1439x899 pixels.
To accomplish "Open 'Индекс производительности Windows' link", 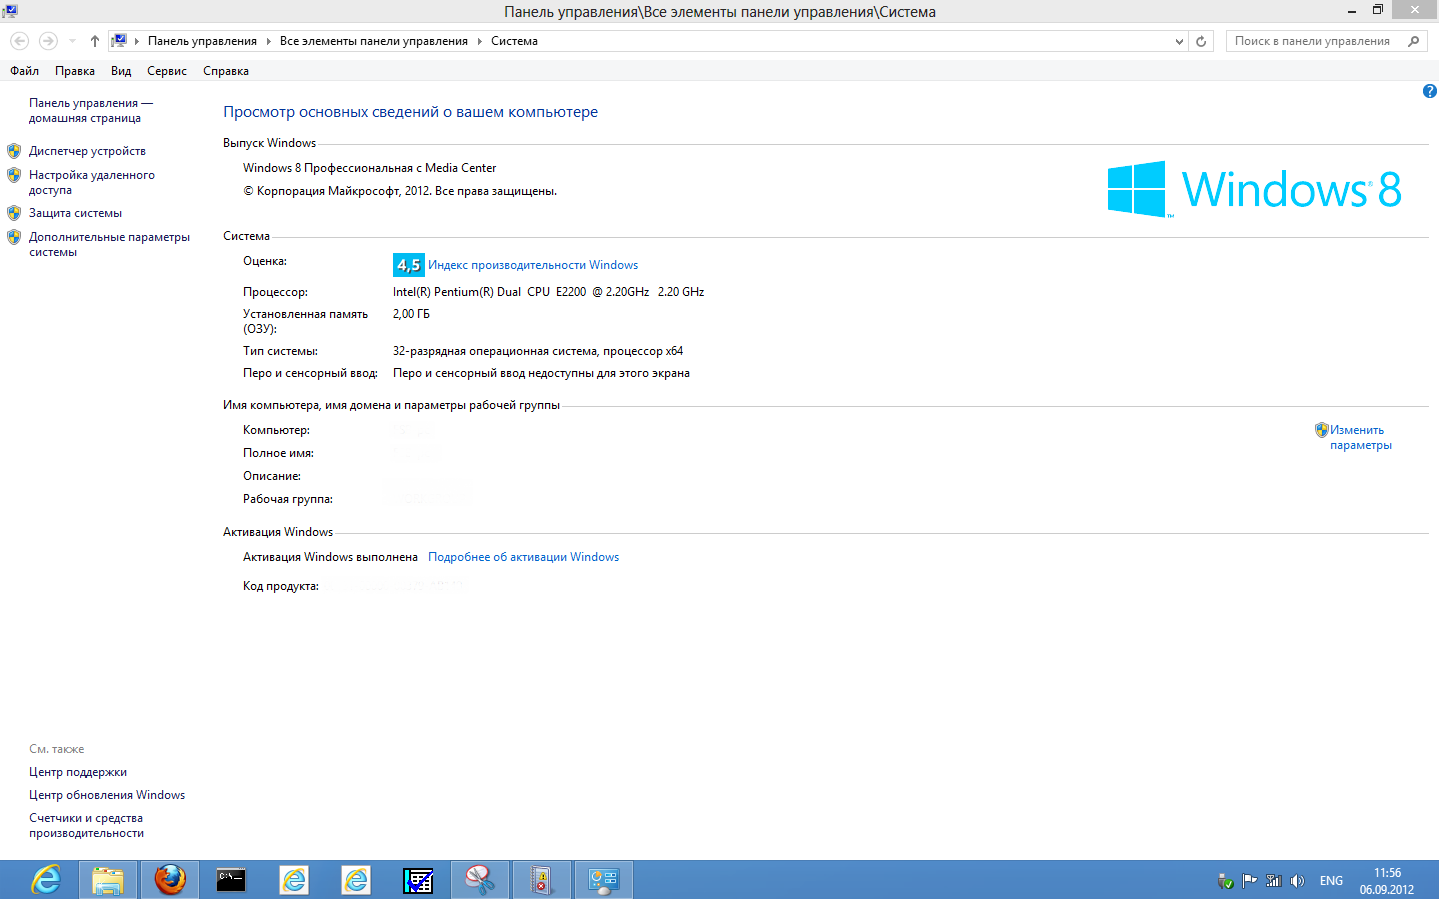I will 533,265.
